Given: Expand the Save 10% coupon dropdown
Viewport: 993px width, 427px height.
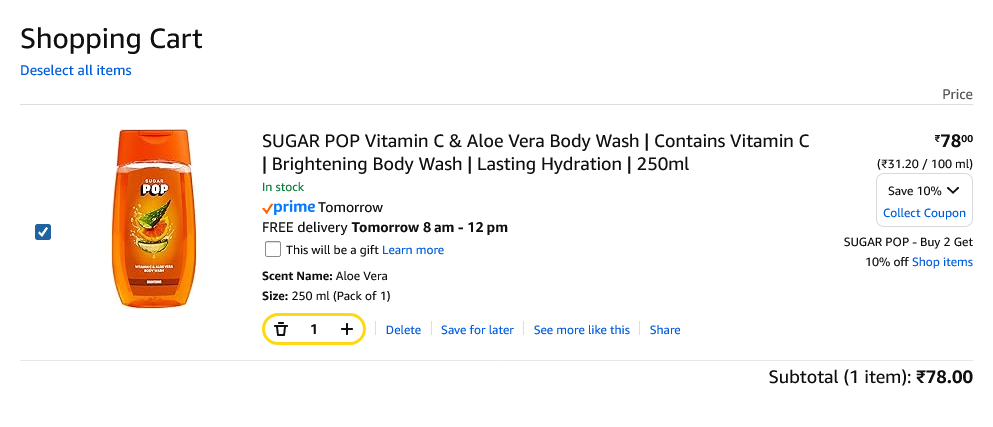Looking at the screenshot, I should pyautogui.click(x=924, y=190).
